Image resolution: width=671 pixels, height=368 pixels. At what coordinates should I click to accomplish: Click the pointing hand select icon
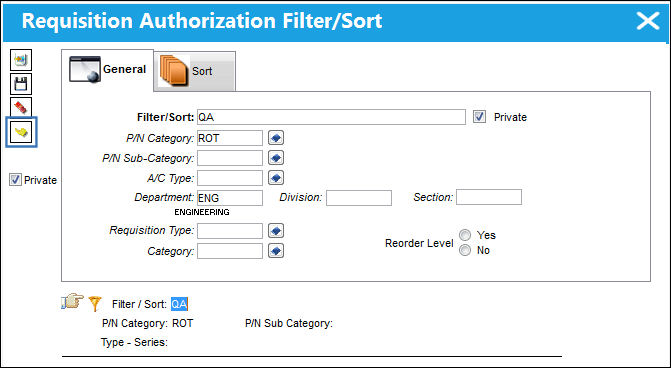72,301
